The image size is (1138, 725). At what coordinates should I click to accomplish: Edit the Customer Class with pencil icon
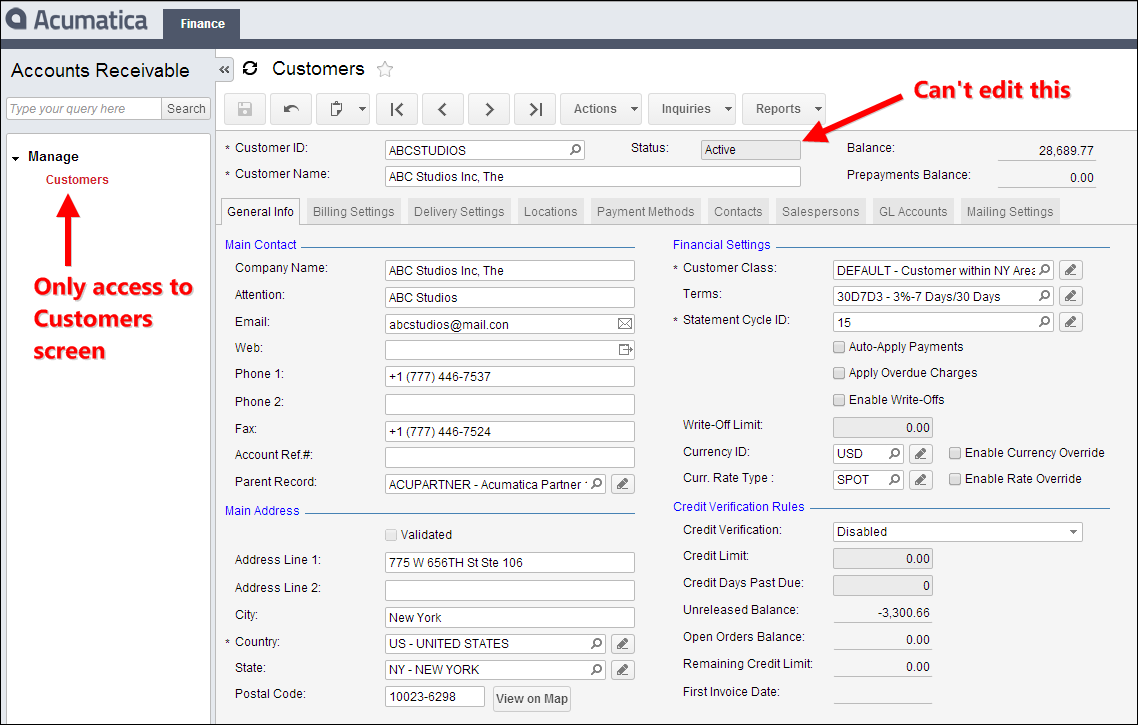coord(1070,270)
